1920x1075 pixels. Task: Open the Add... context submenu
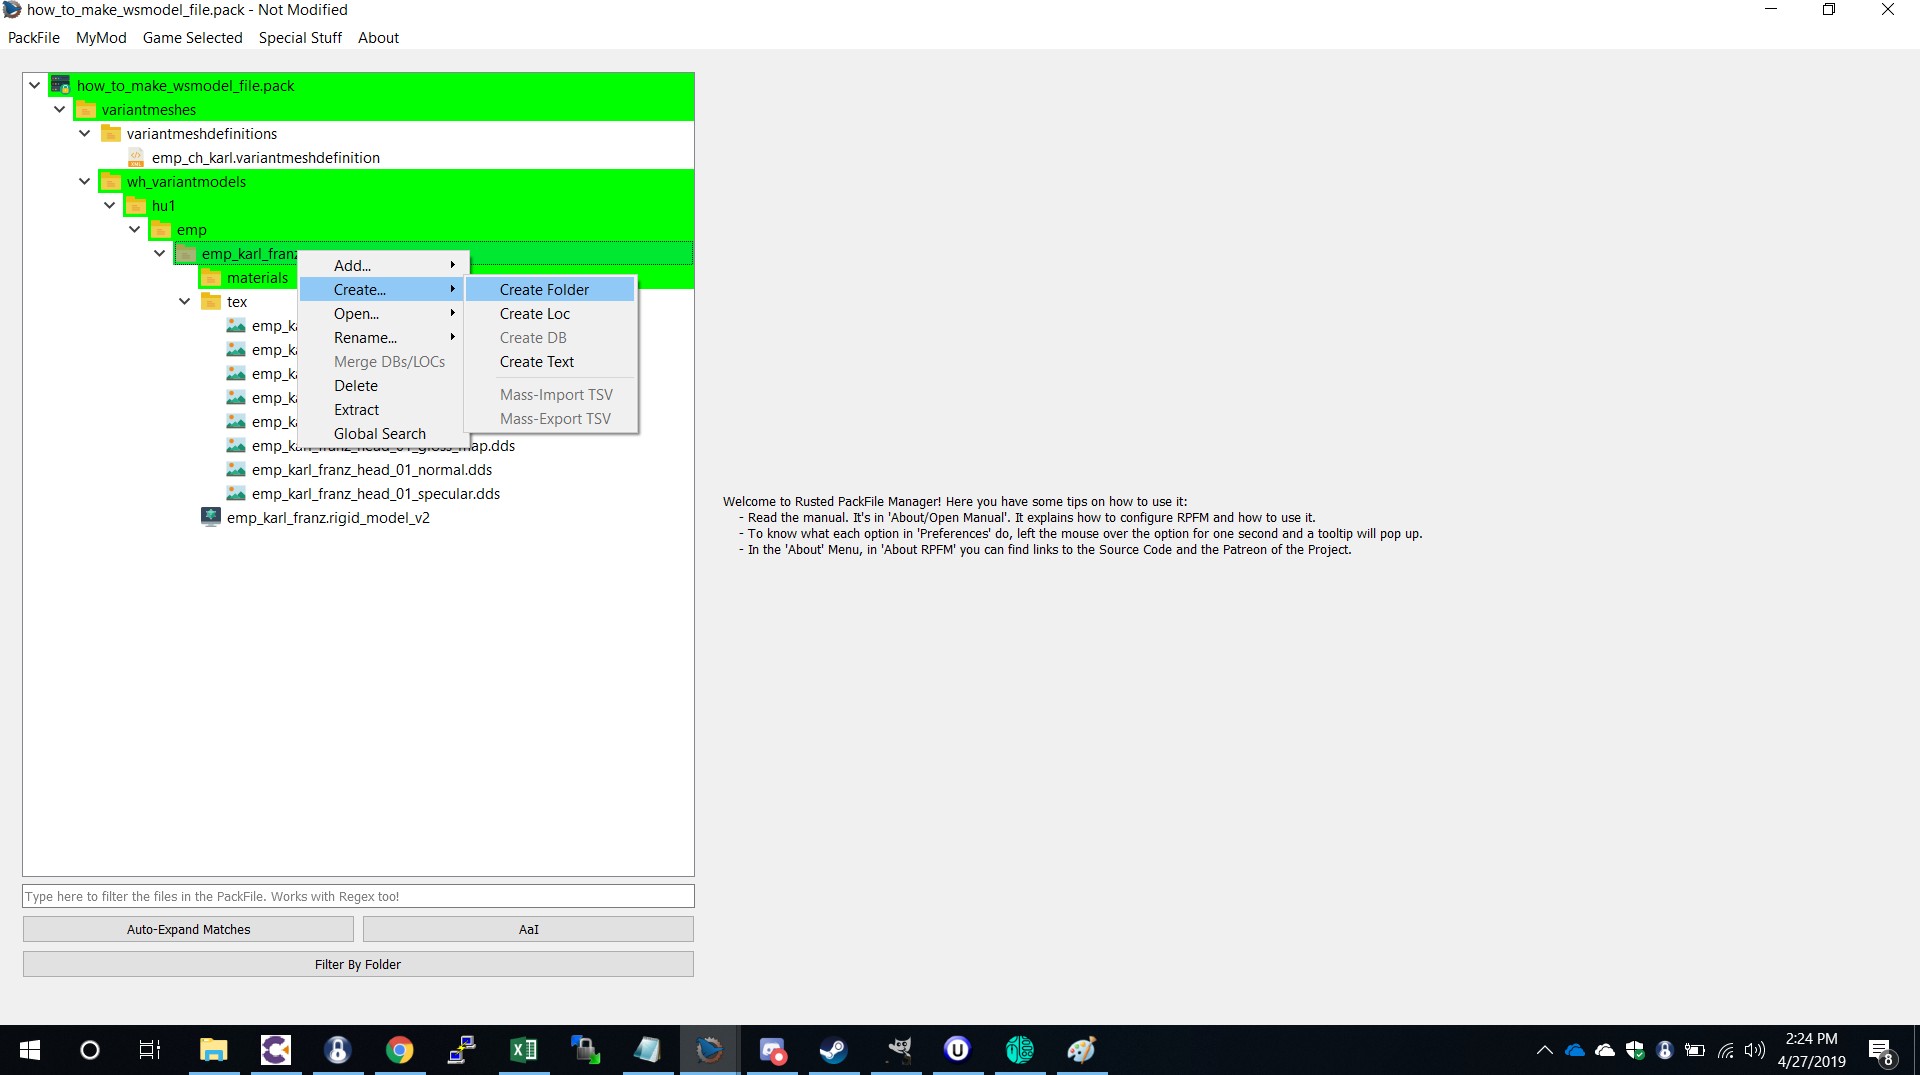(382, 266)
